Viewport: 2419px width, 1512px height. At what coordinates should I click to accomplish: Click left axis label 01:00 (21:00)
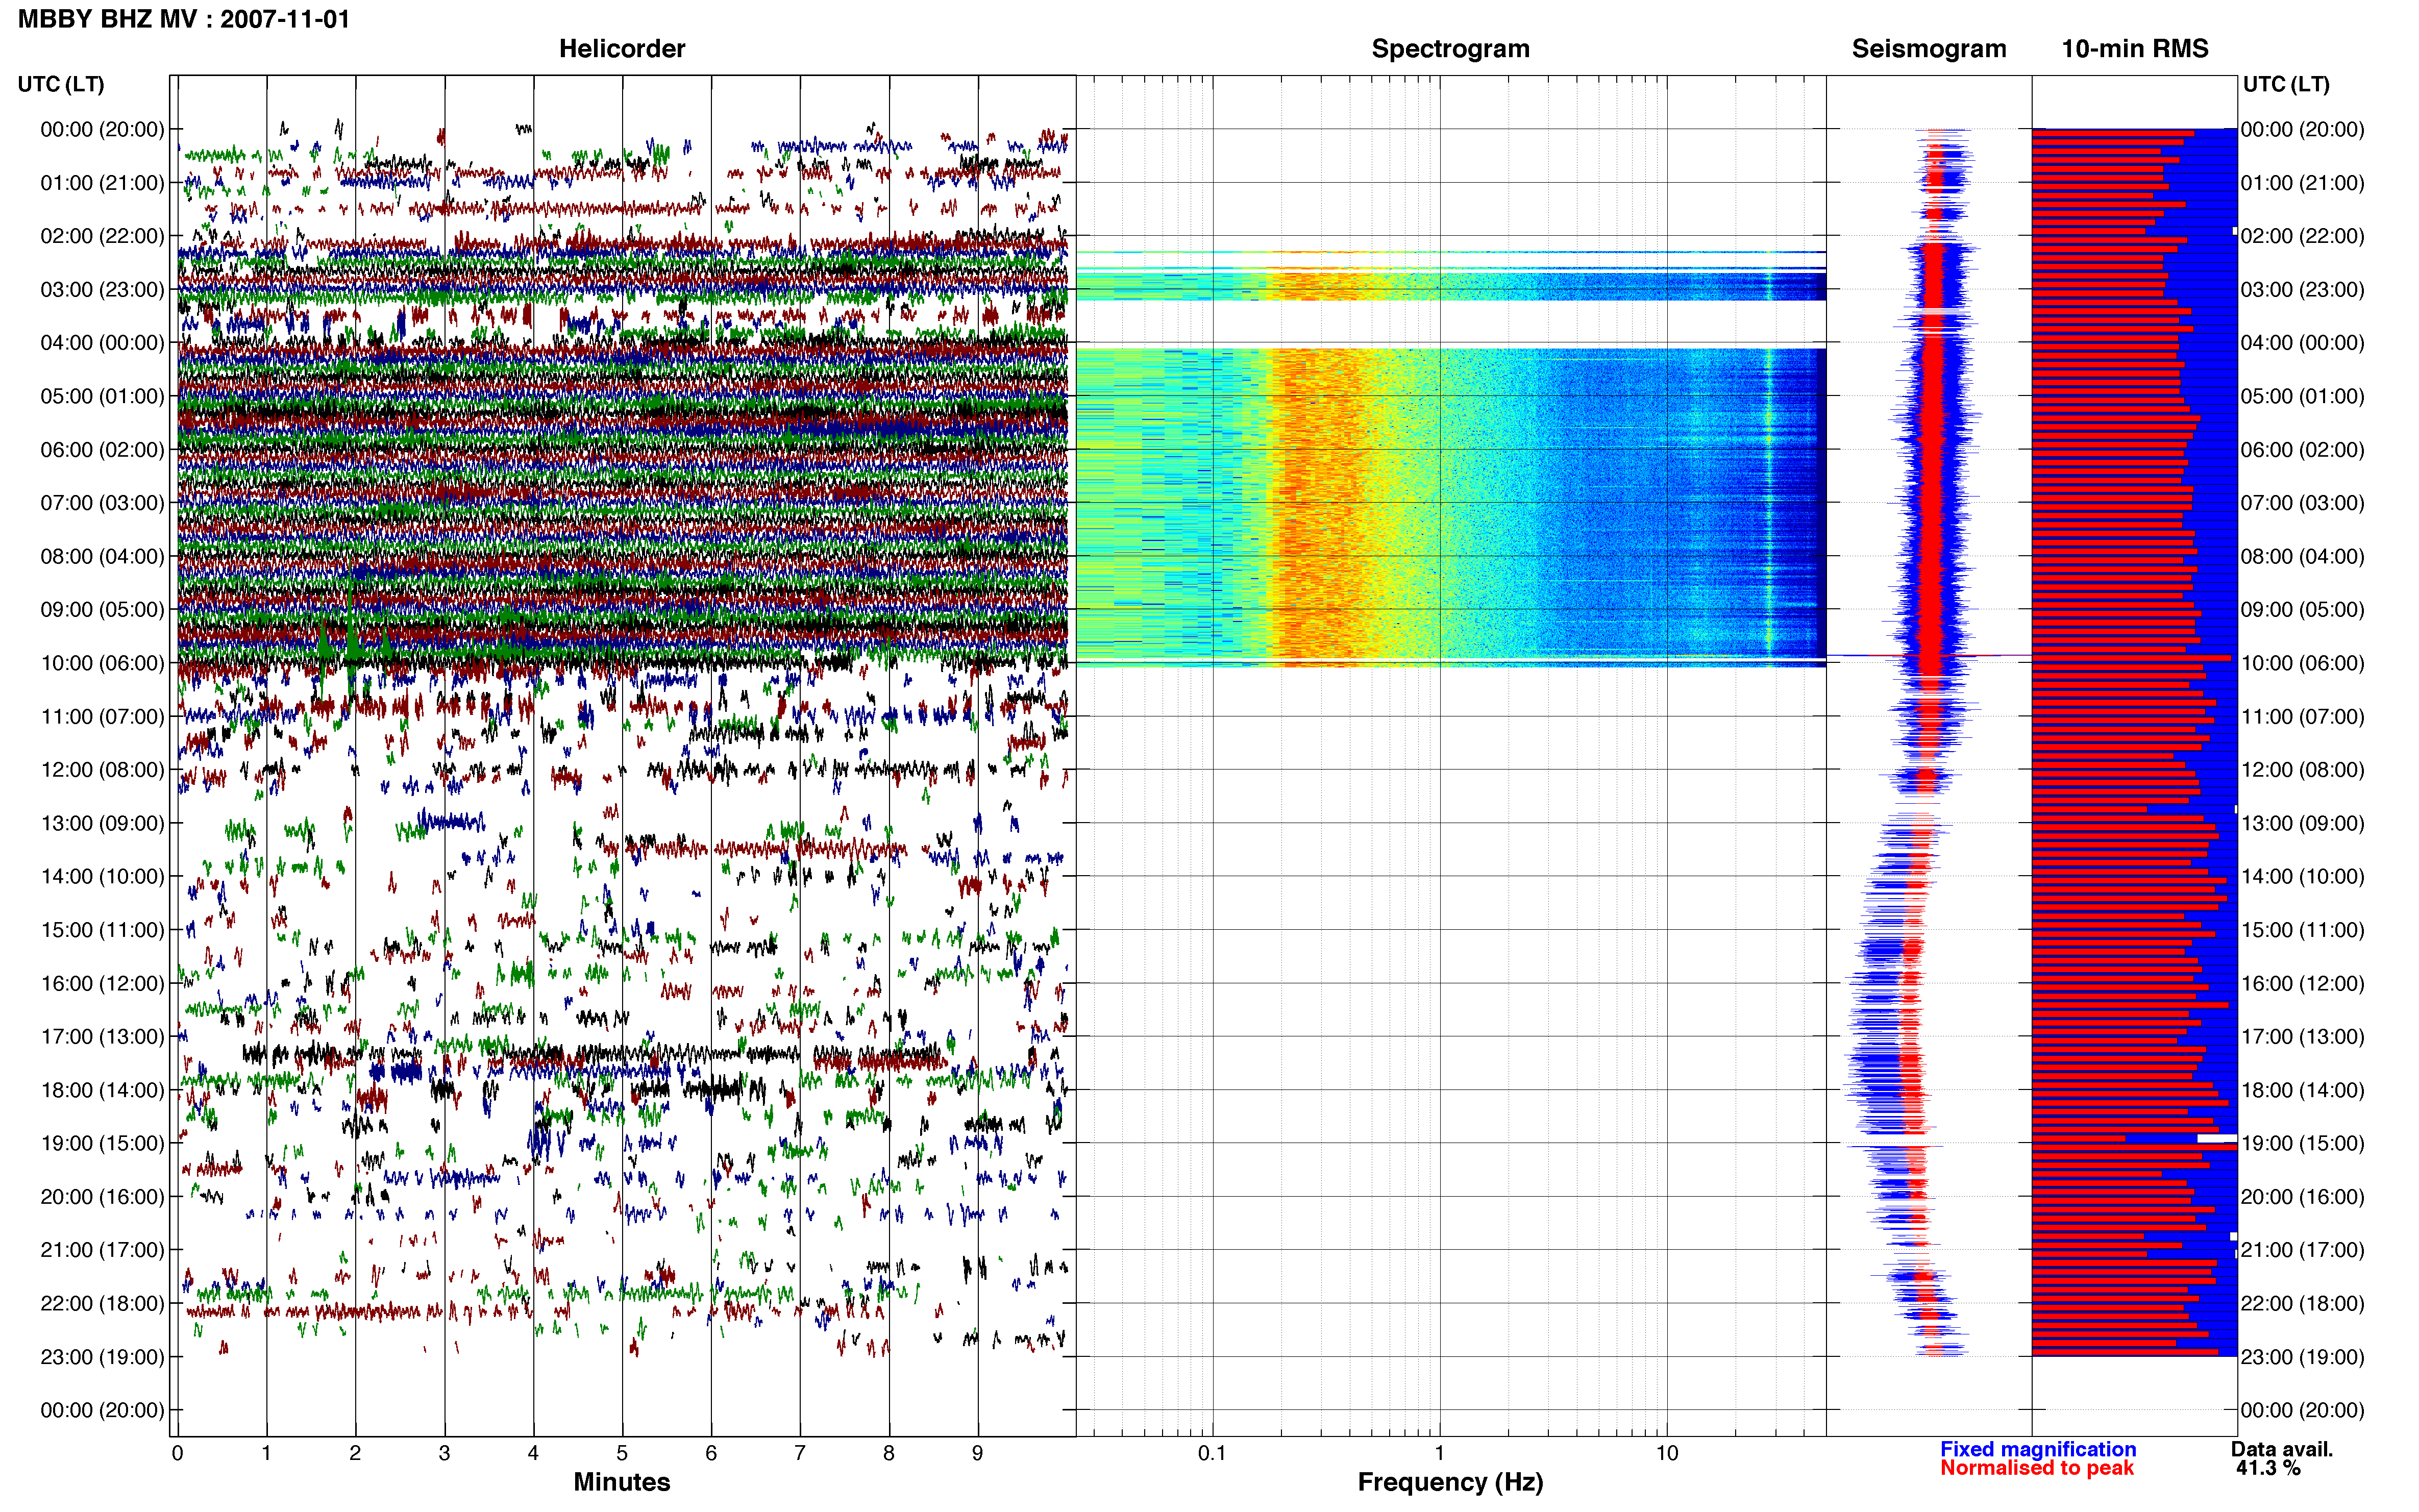(103, 183)
